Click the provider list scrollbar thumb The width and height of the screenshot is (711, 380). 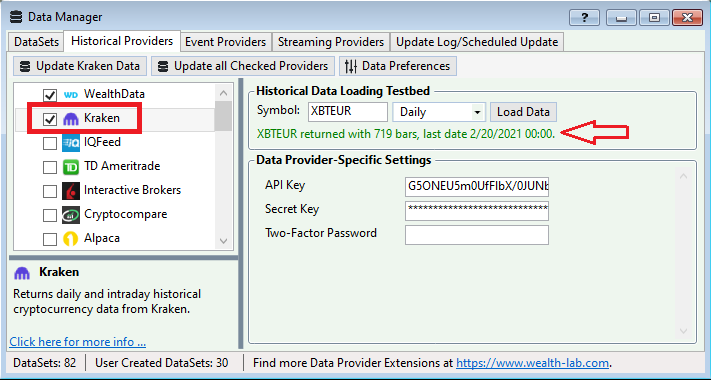click(x=224, y=116)
